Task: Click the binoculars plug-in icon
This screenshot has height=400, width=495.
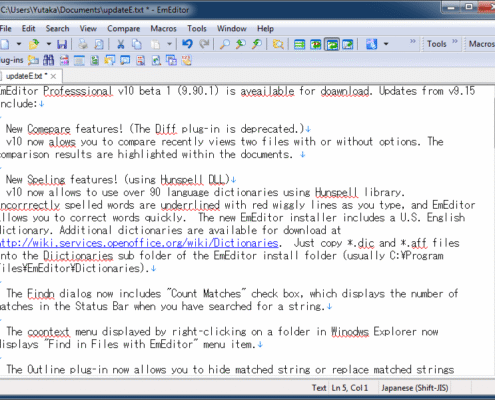Action: (49, 60)
